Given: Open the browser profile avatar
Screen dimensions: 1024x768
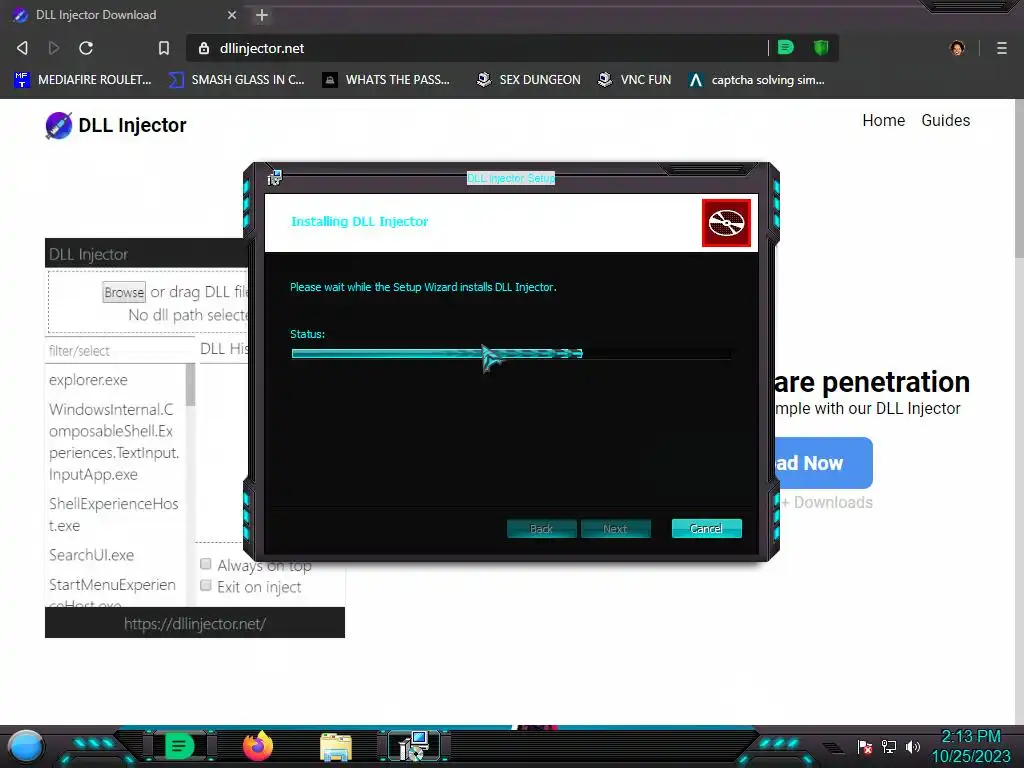Looking at the screenshot, I should point(957,48).
